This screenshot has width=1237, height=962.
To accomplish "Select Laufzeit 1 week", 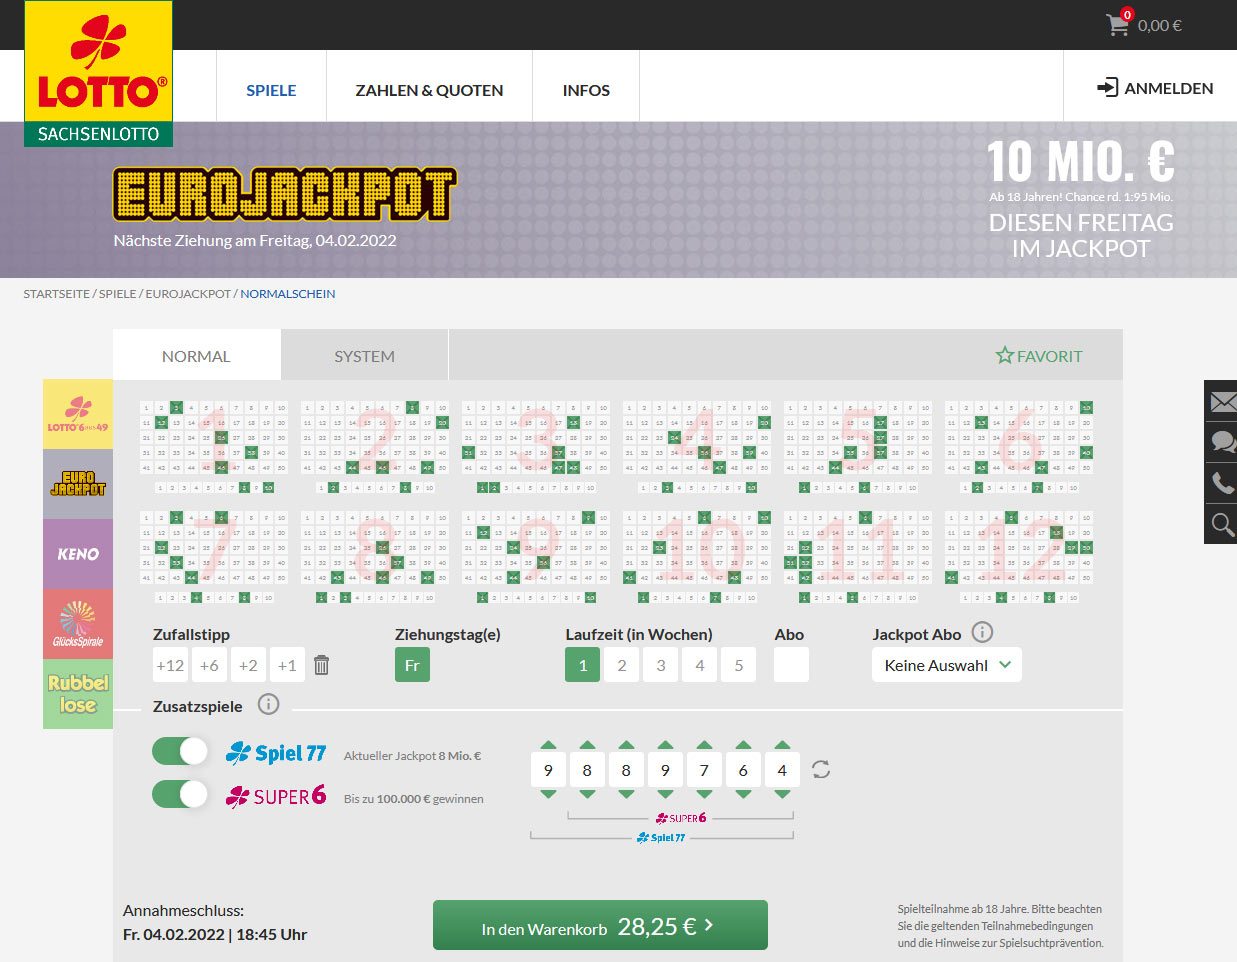I will pyautogui.click(x=583, y=665).
